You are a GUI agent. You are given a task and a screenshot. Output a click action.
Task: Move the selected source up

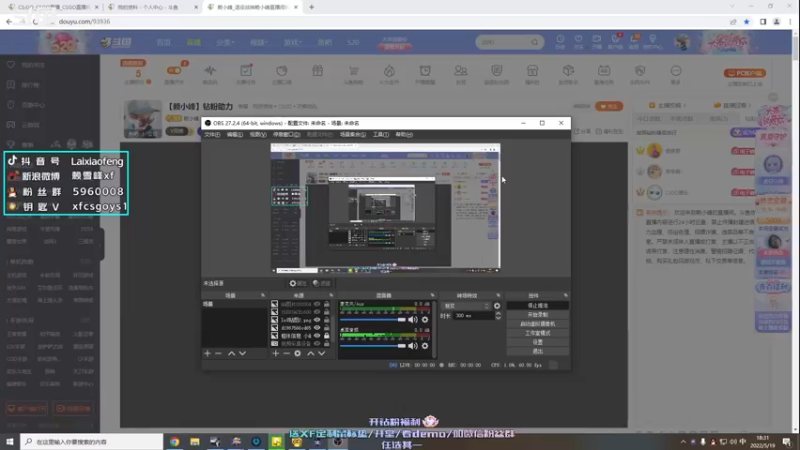tap(310, 353)
